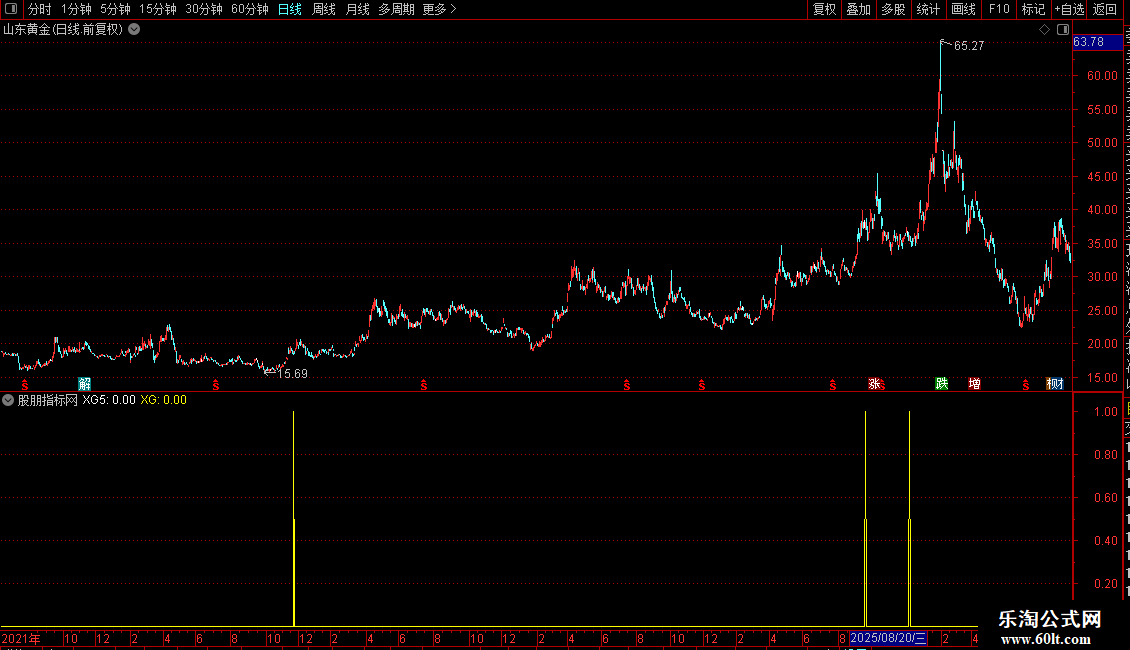Select the 2025/08/20 date marker on timeline
The width and height of the screenshot is (1130, 650).
[x=888, y=638]
